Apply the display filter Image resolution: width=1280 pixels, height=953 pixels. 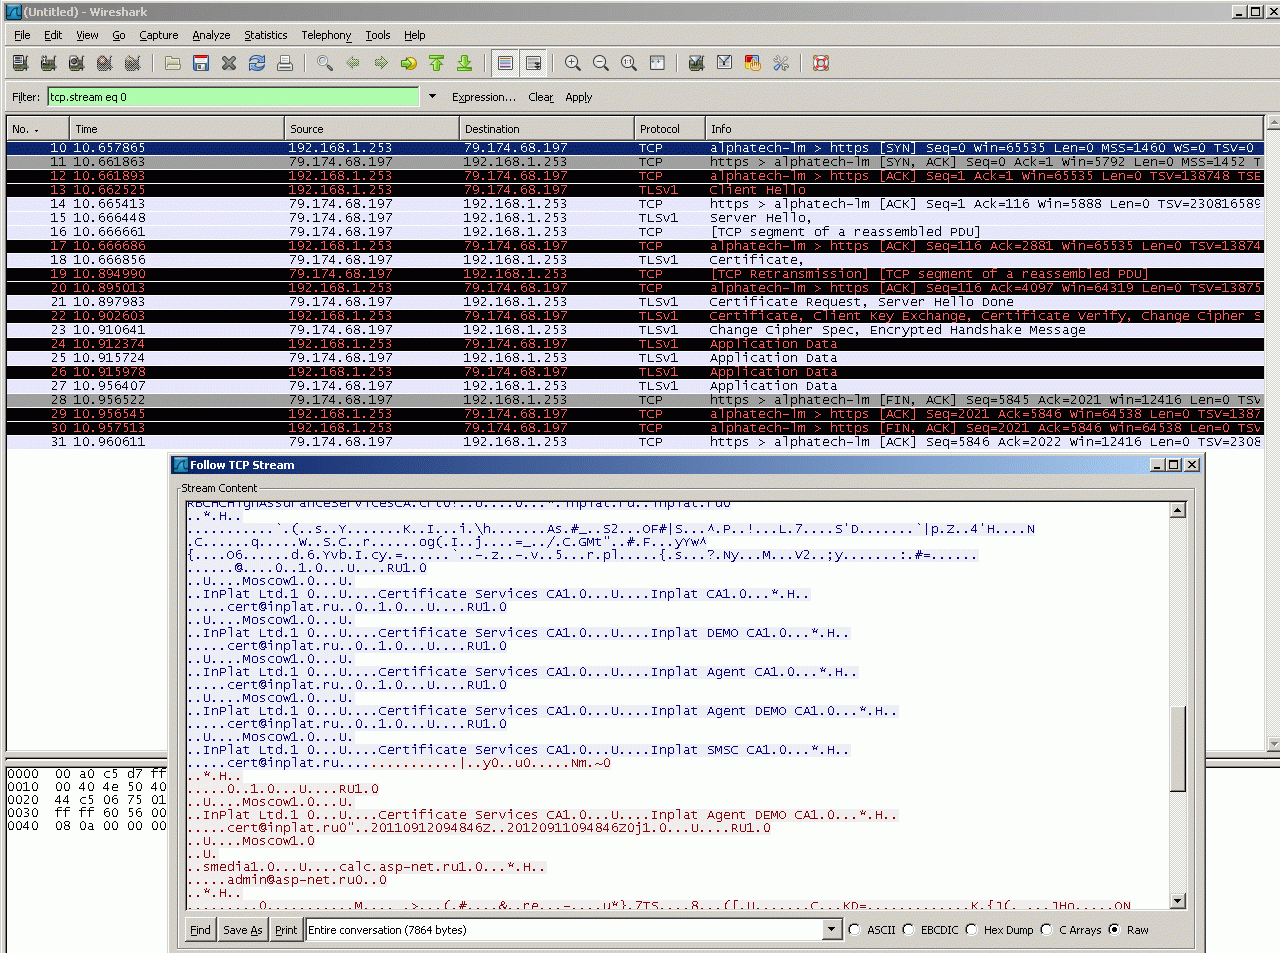point(579,97)
